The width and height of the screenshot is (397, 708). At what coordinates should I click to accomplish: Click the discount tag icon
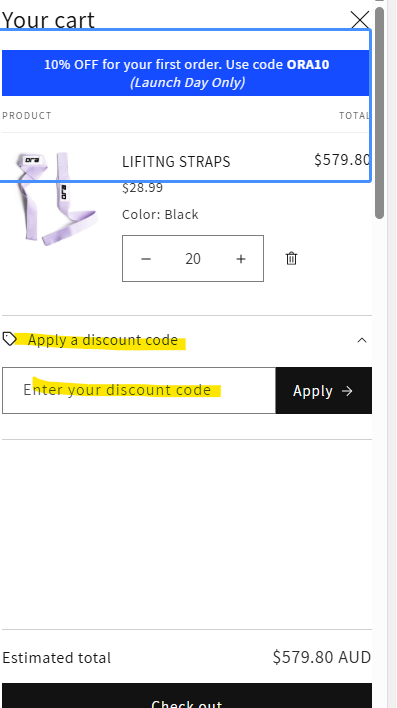click(9, 339)
